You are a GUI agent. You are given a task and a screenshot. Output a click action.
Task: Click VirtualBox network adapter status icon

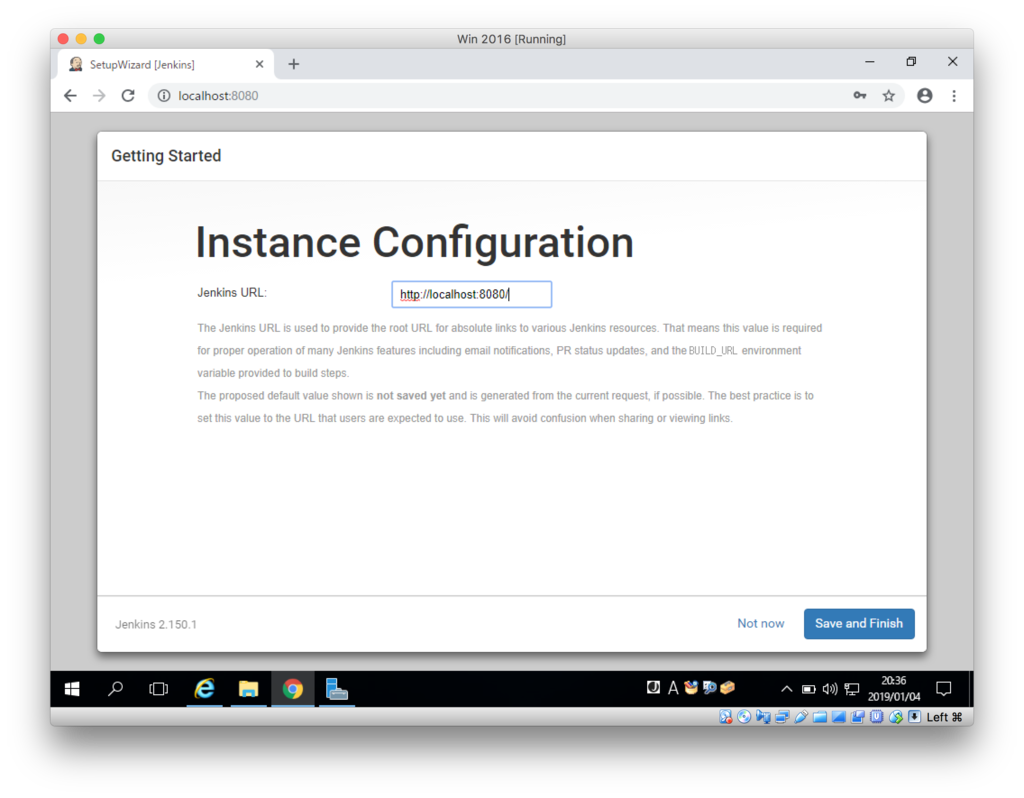pyautogui.click(x=782, y=716)
